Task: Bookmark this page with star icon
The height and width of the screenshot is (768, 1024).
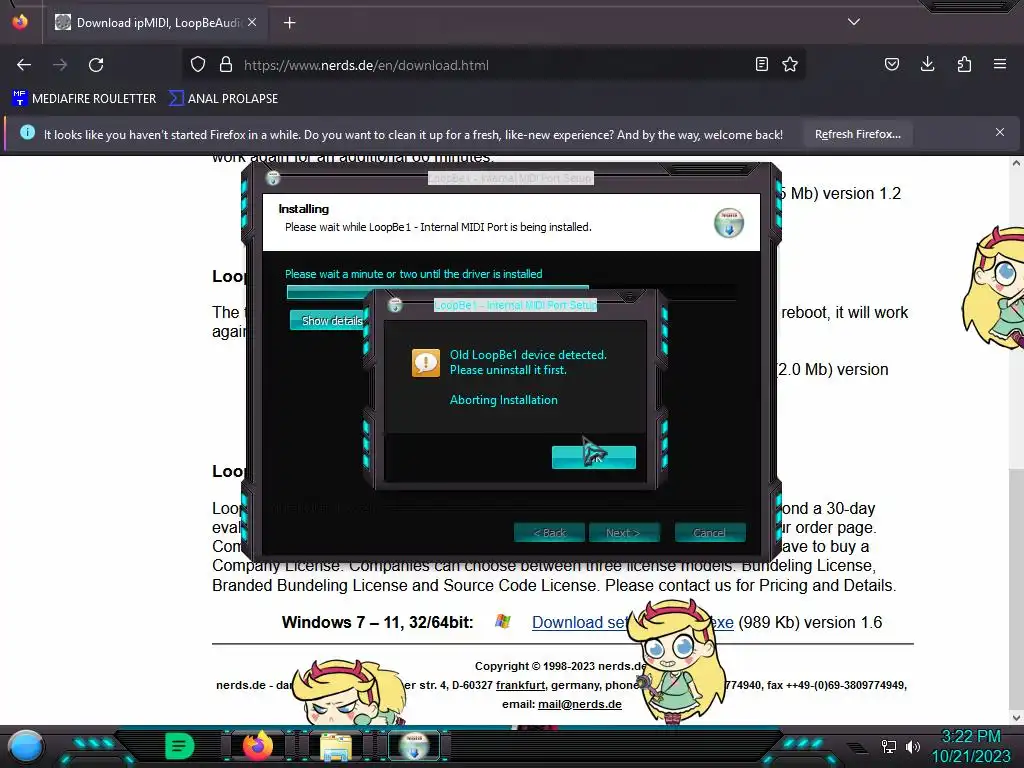Action: [790, 65]
